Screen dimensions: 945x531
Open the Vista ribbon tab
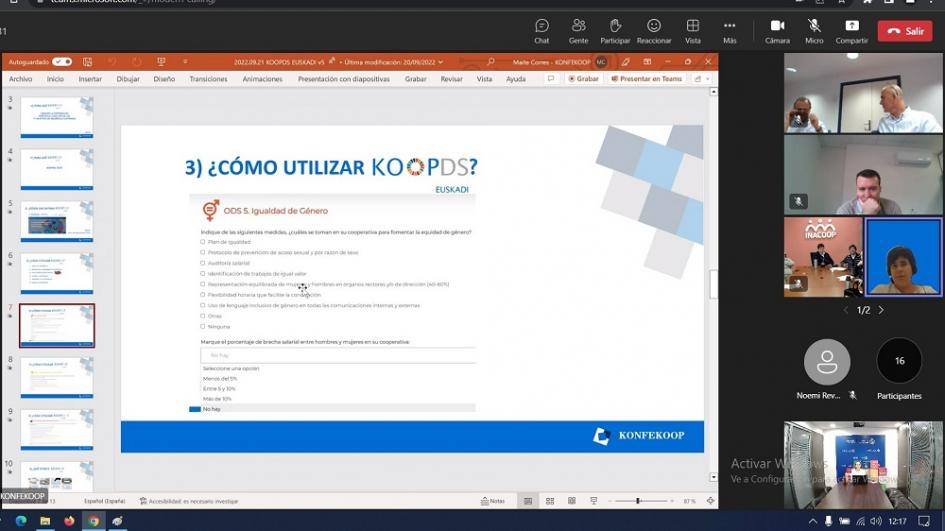[484, 79]
